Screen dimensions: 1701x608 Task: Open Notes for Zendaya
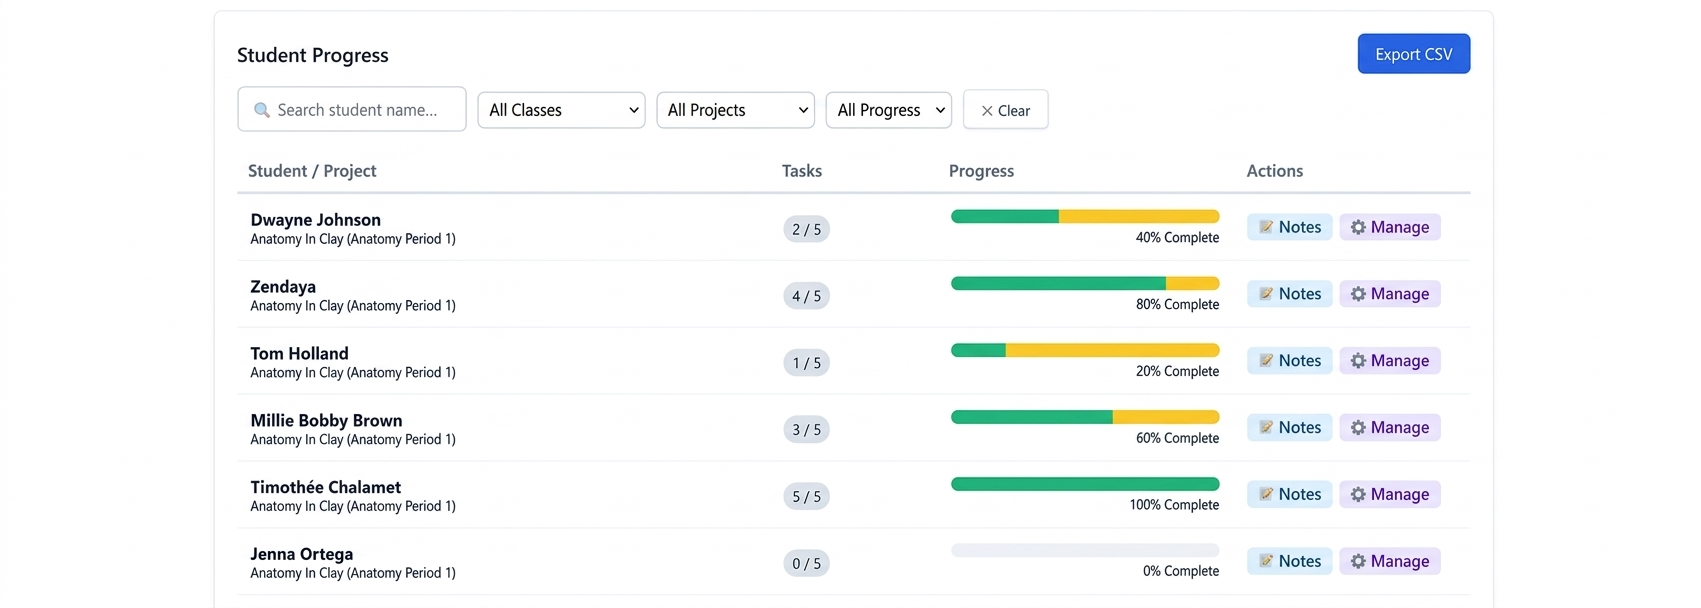click(1290, 294)
